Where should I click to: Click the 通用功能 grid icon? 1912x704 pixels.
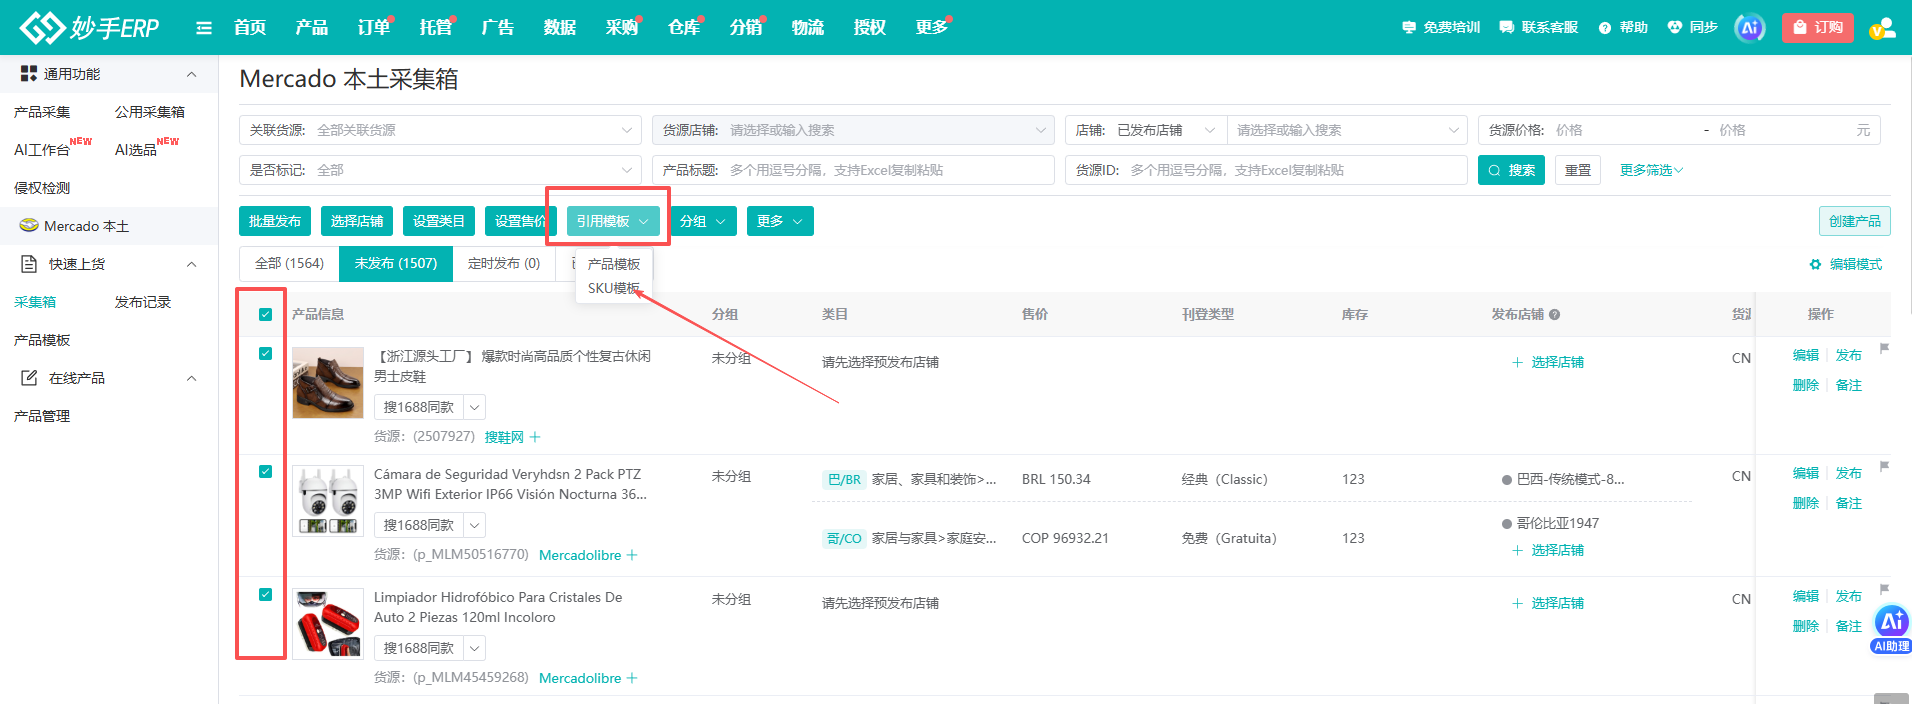coord(29,73)
